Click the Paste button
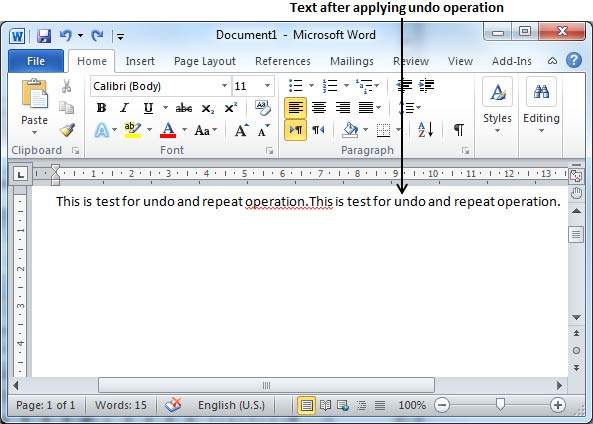 pos(34,106)
